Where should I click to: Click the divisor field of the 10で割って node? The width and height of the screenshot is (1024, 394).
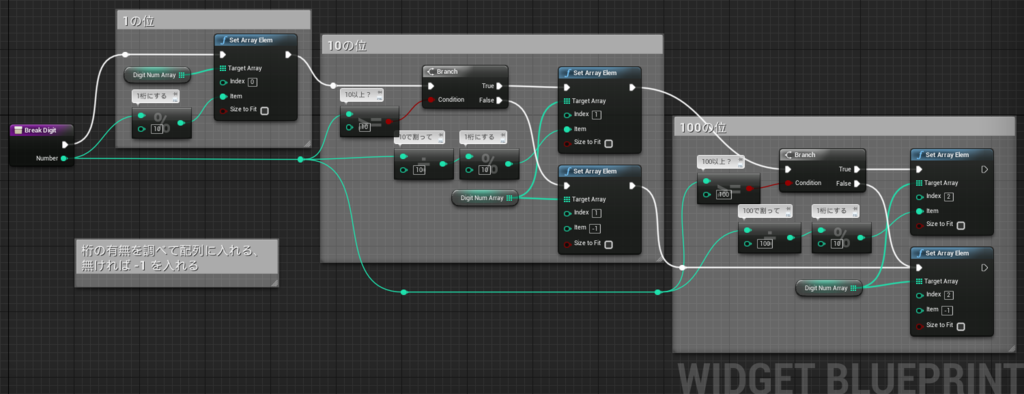tap(420, 171)
